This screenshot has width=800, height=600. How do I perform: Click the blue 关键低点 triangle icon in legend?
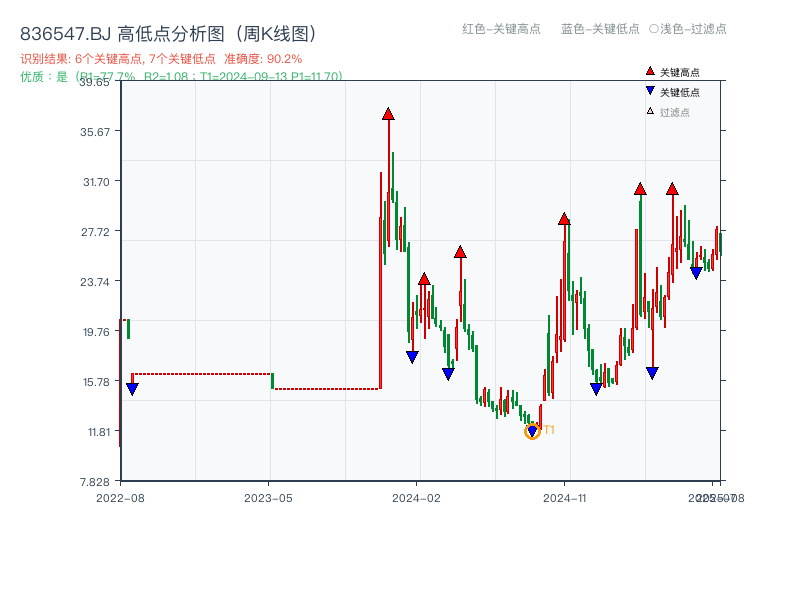click(x=650, y=90)
